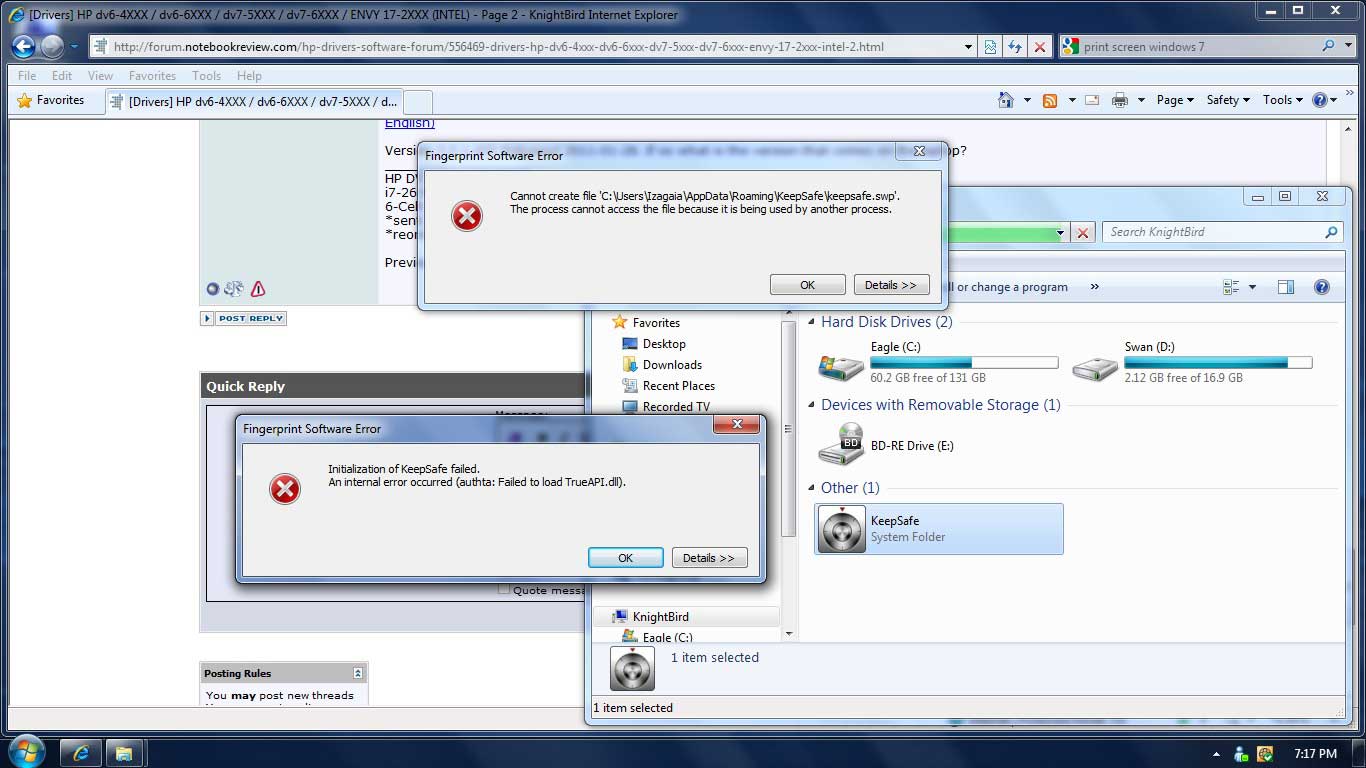Open the view options dropdown arrow in Explorer
Screen dimensions: 1366x768
click(x=1252, y=287)
